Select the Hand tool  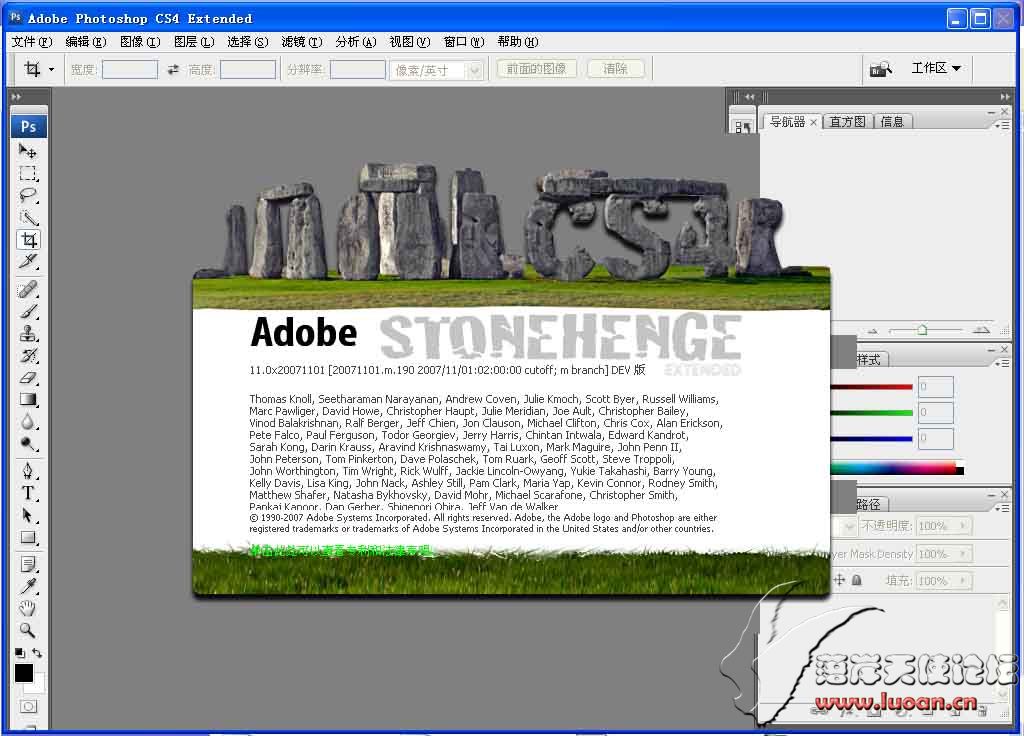click(27, 609)
